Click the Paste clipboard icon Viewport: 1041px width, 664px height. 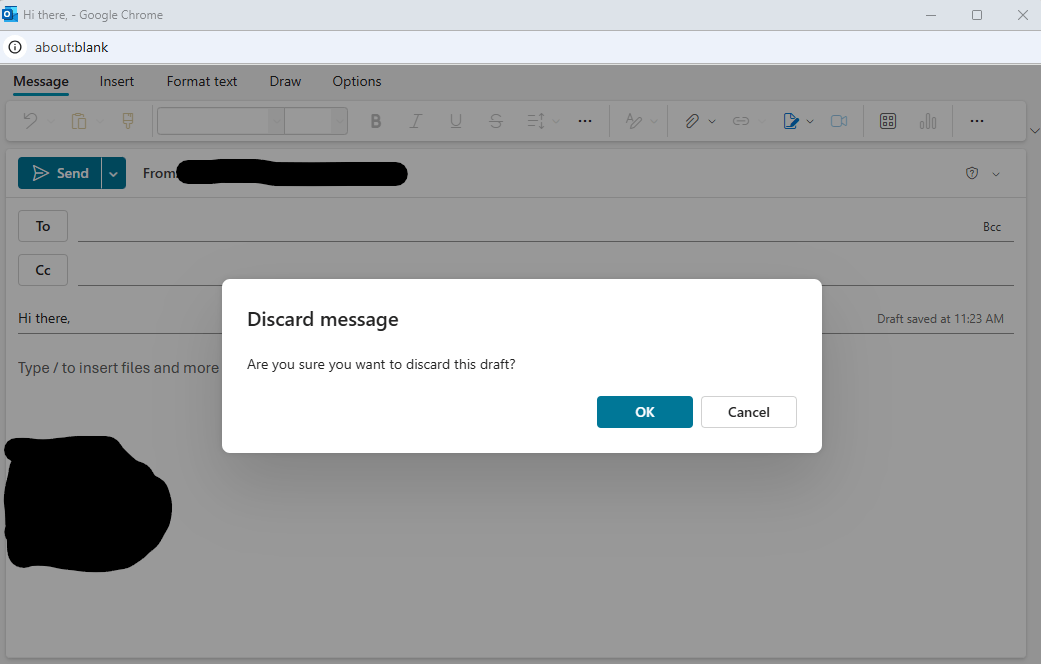point(79,121)
